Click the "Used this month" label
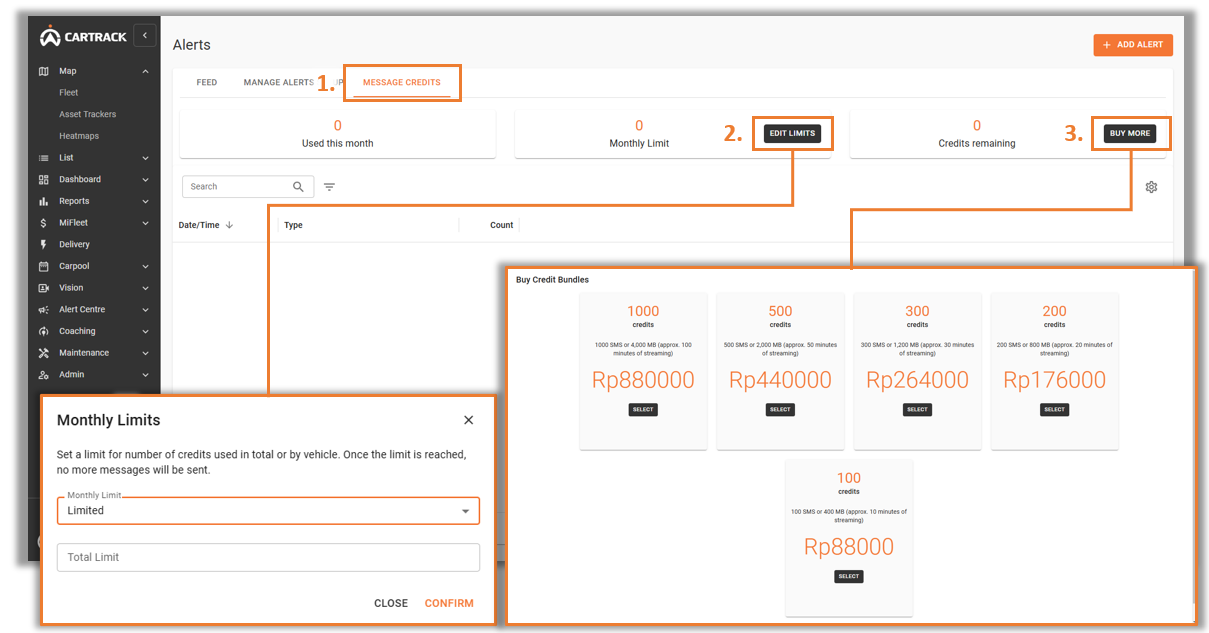Image resolution: width=1209 pixels, height=633 pixels. (338, 143)
